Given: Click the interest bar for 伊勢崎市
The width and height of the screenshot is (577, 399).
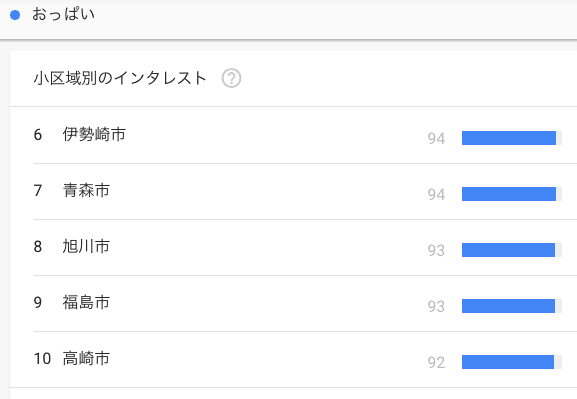Looking at the screenshot, I should (x=509, y=138).
